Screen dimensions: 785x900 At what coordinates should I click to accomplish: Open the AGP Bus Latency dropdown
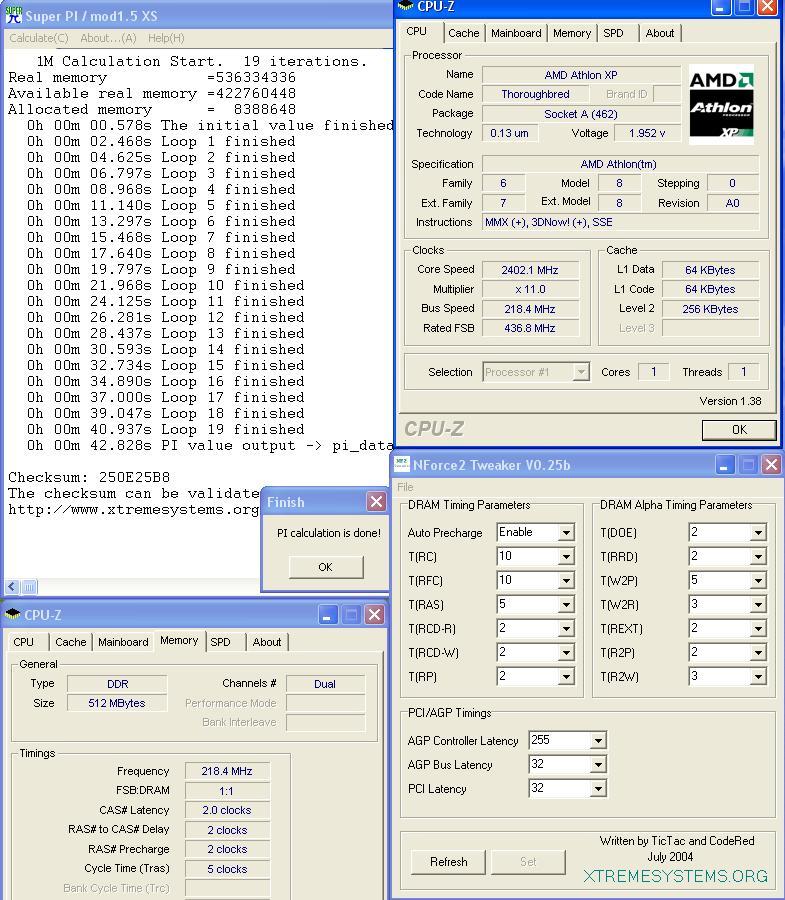coord(598,765)
